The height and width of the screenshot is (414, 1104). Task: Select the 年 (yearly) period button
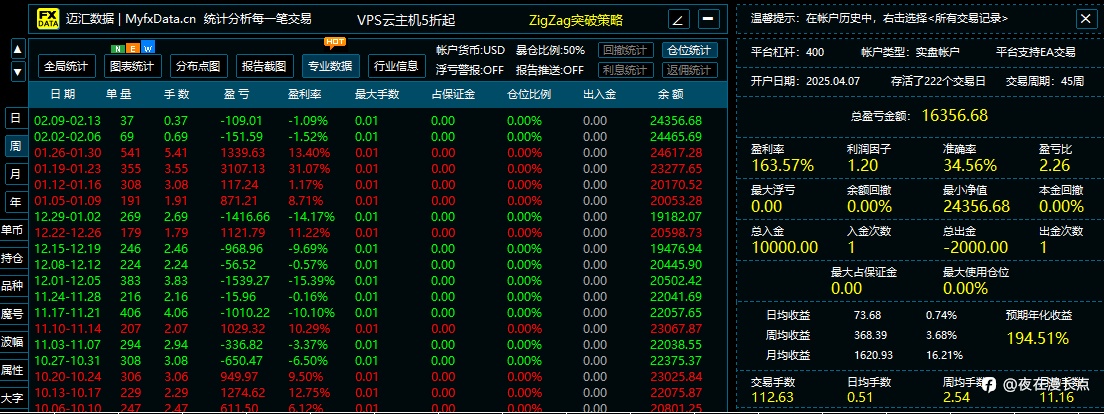coord(15,201)
